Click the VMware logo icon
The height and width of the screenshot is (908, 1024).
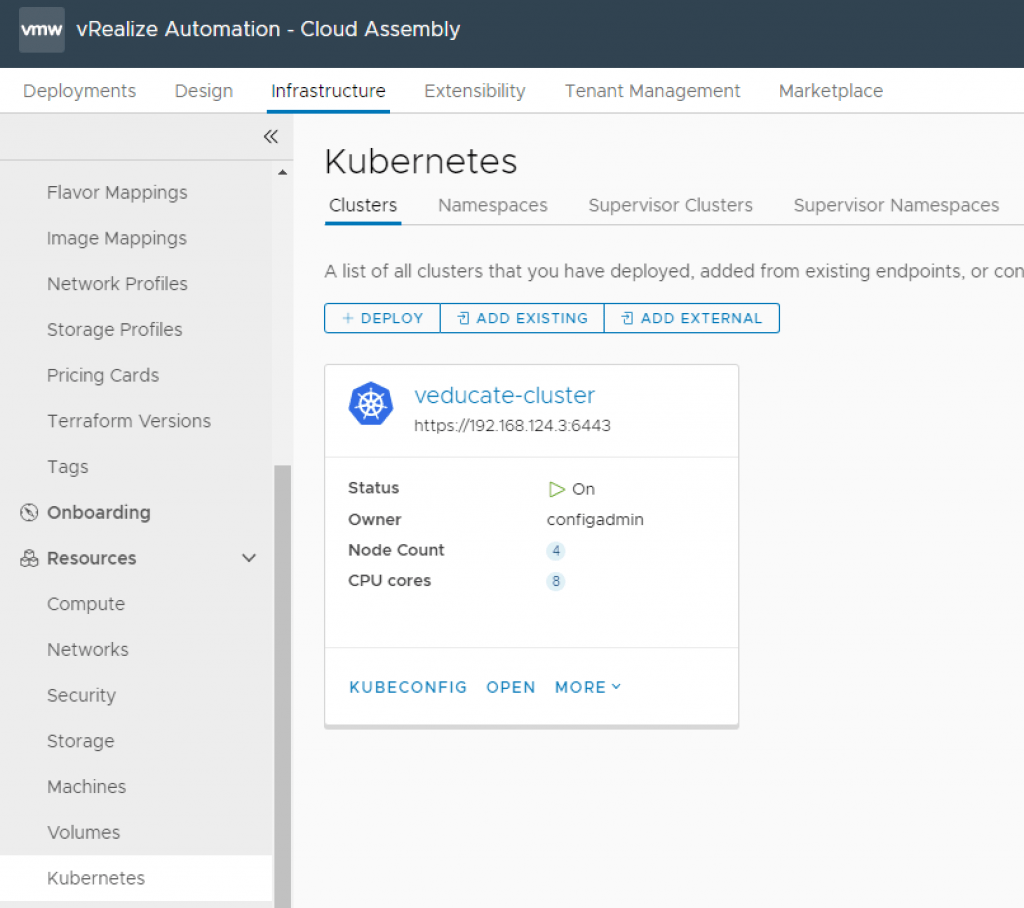click(x=41, y=29)
